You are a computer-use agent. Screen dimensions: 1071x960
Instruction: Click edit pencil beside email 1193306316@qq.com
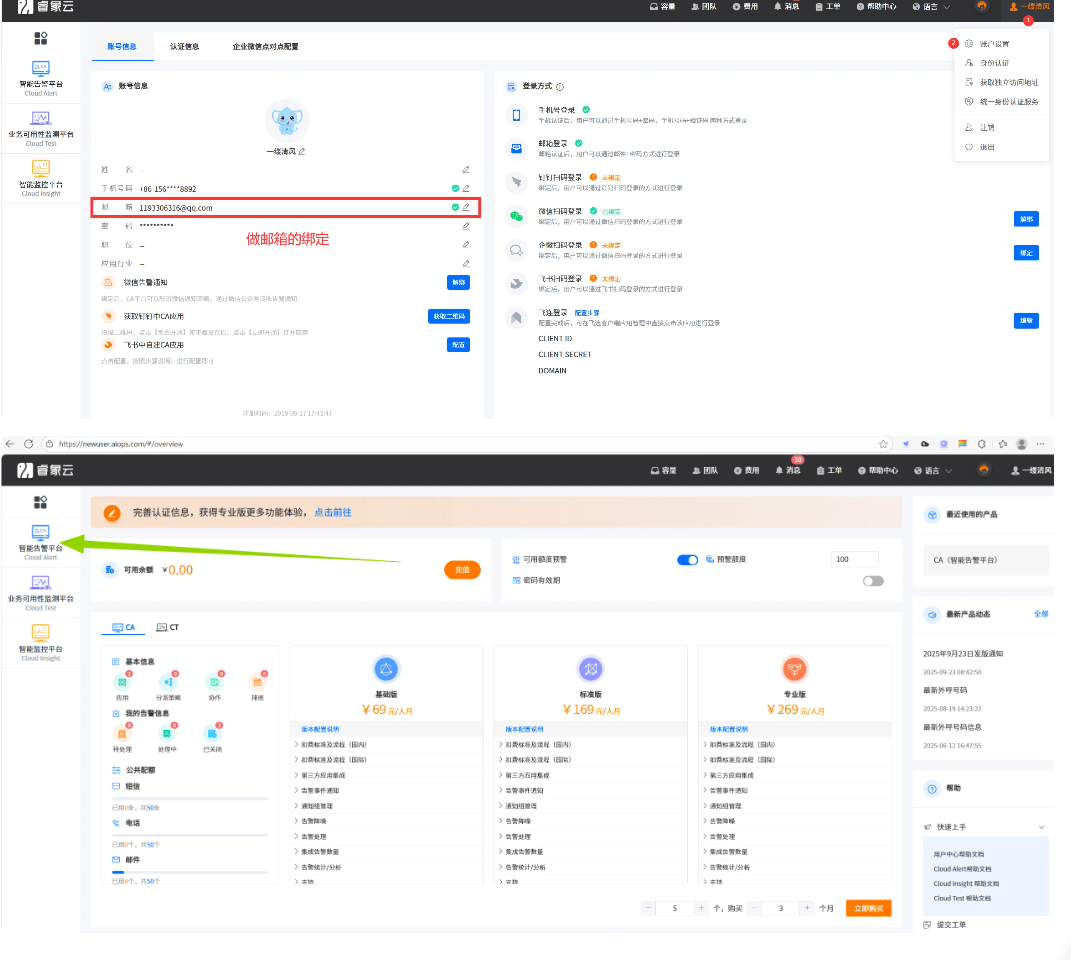coord(466,207)
